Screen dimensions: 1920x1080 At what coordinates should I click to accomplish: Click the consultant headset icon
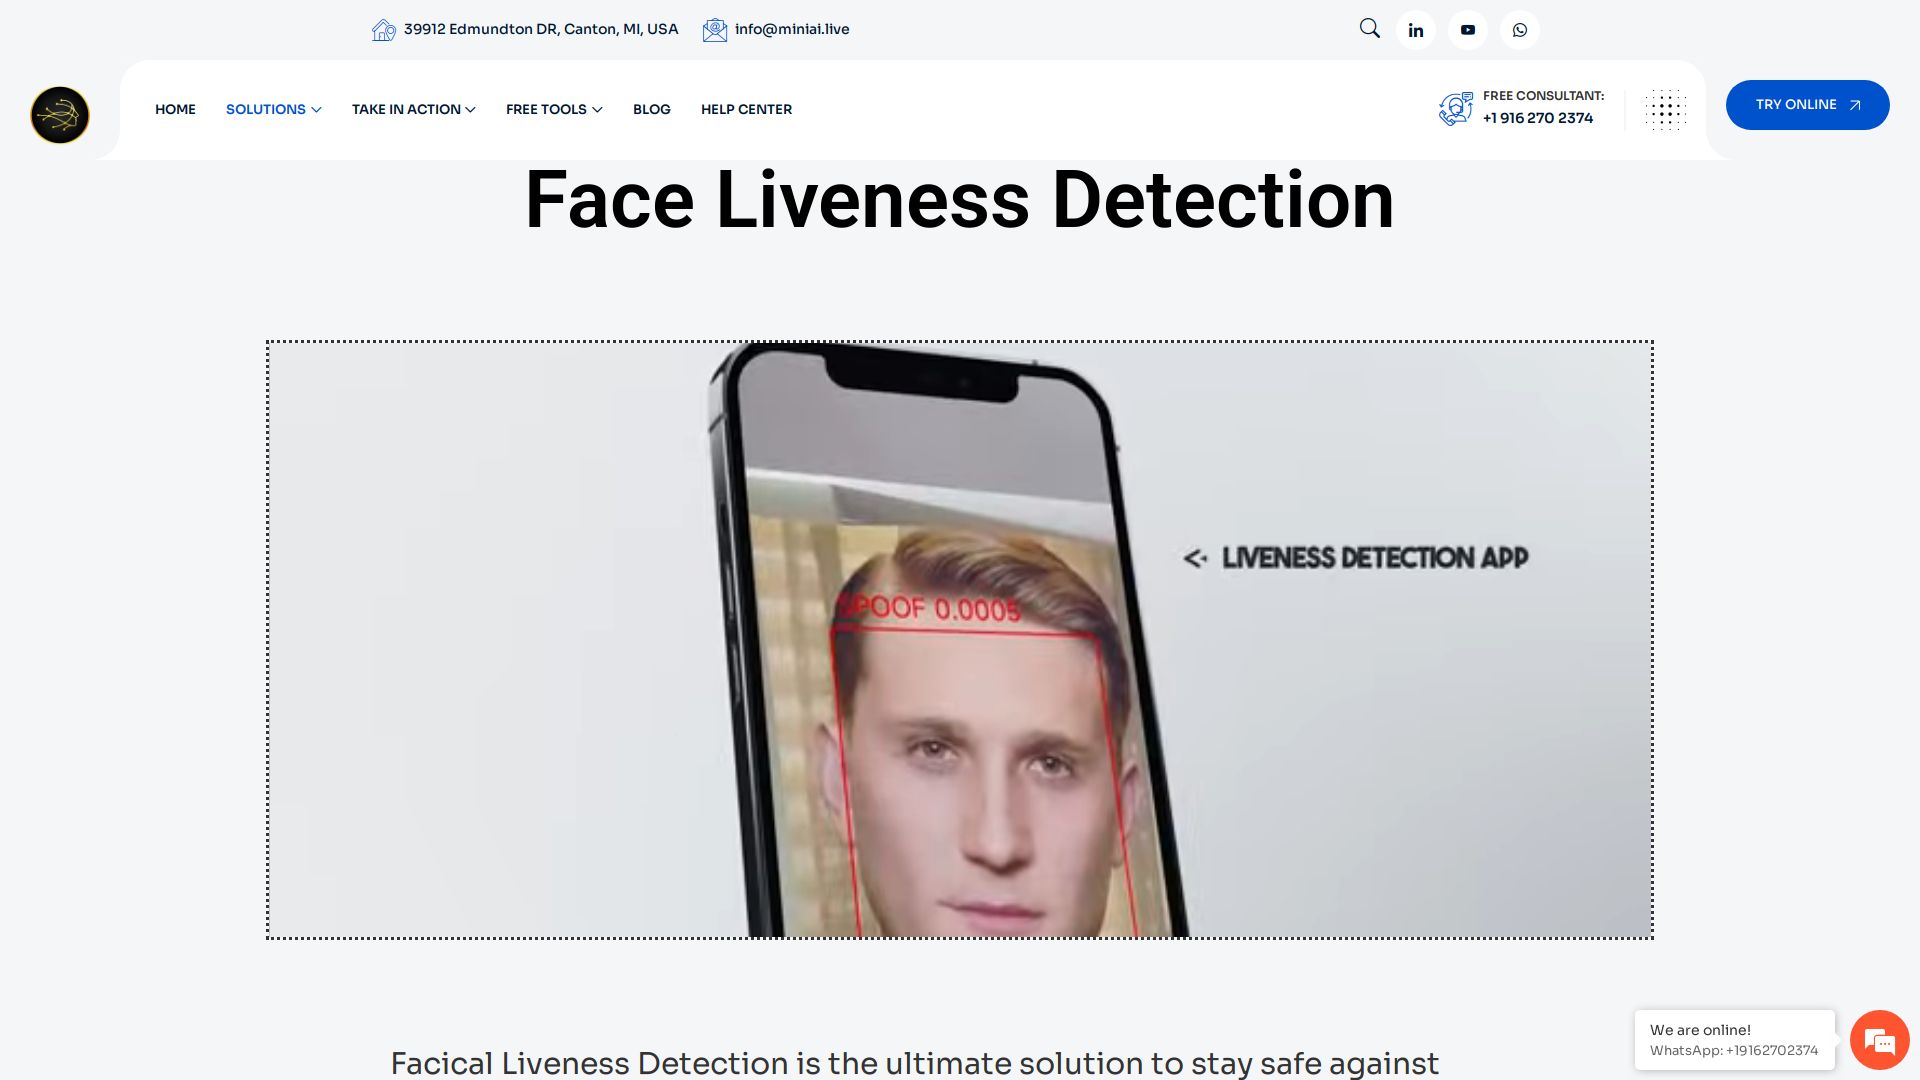tap(1456, 108)
